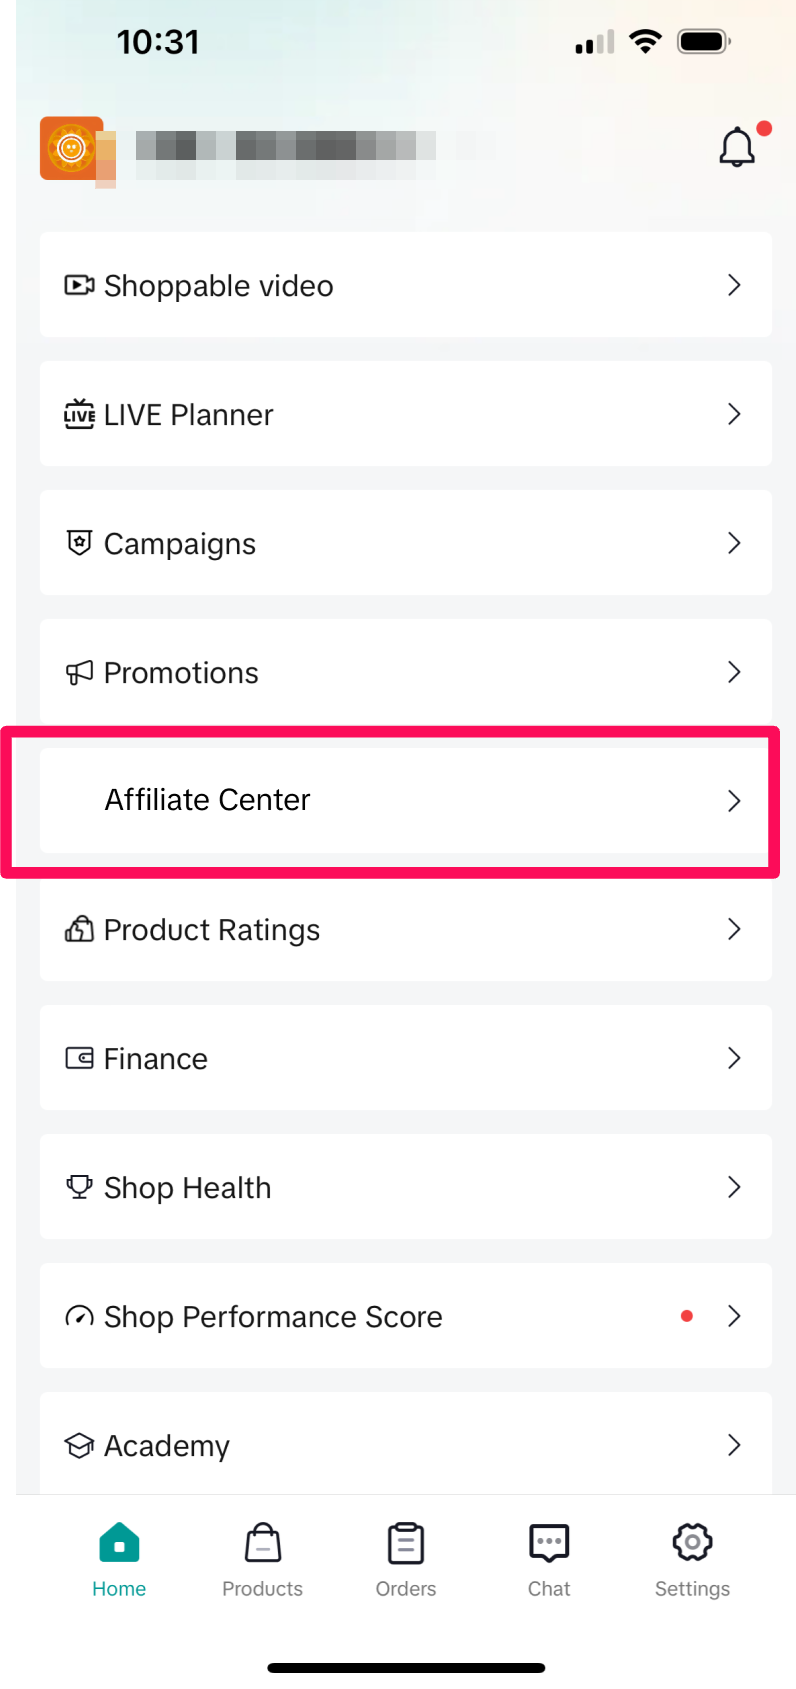The height and width of the screenshot is (1689, 796).
Task: Go to the Settings tab
Action: [x=692, y=1560]
